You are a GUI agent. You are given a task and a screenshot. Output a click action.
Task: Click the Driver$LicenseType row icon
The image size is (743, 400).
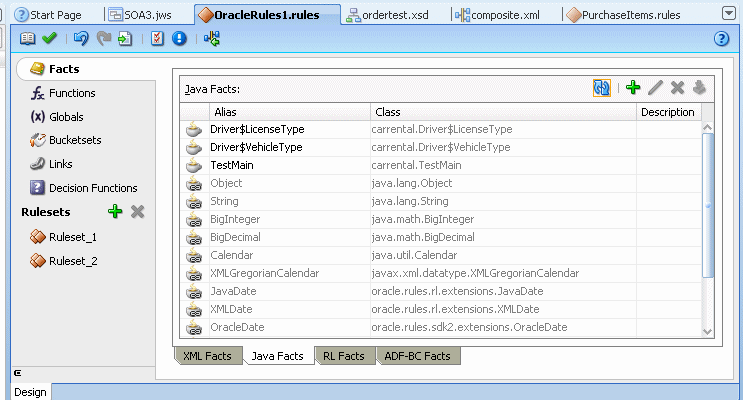tap(194, 129)
